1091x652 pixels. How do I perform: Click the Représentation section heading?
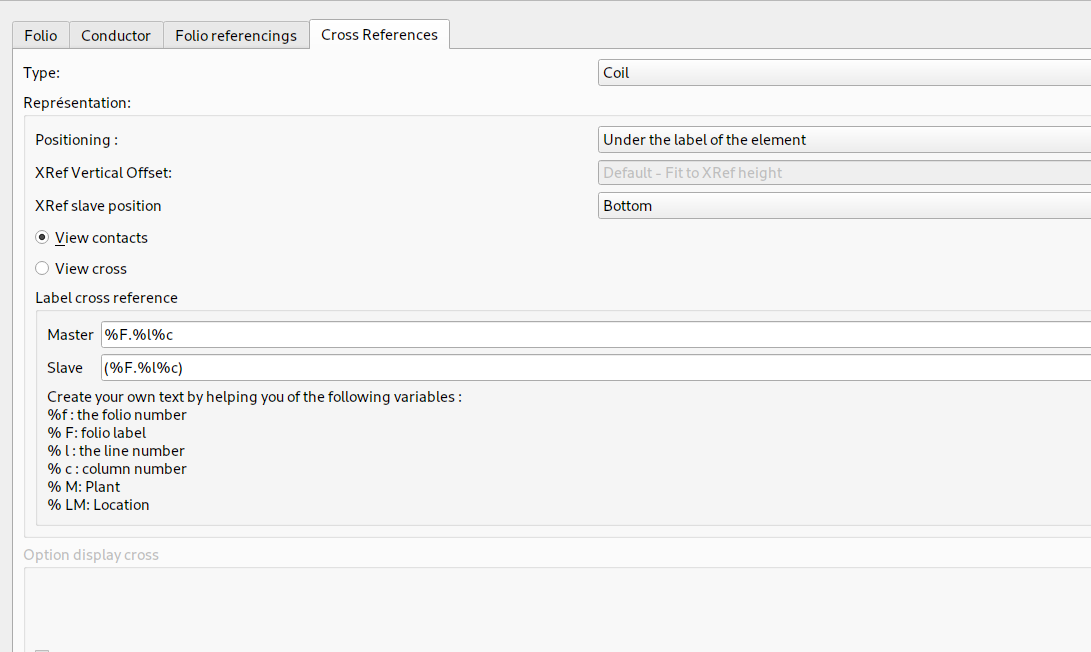pyautogui.click(x=77, y=103)
